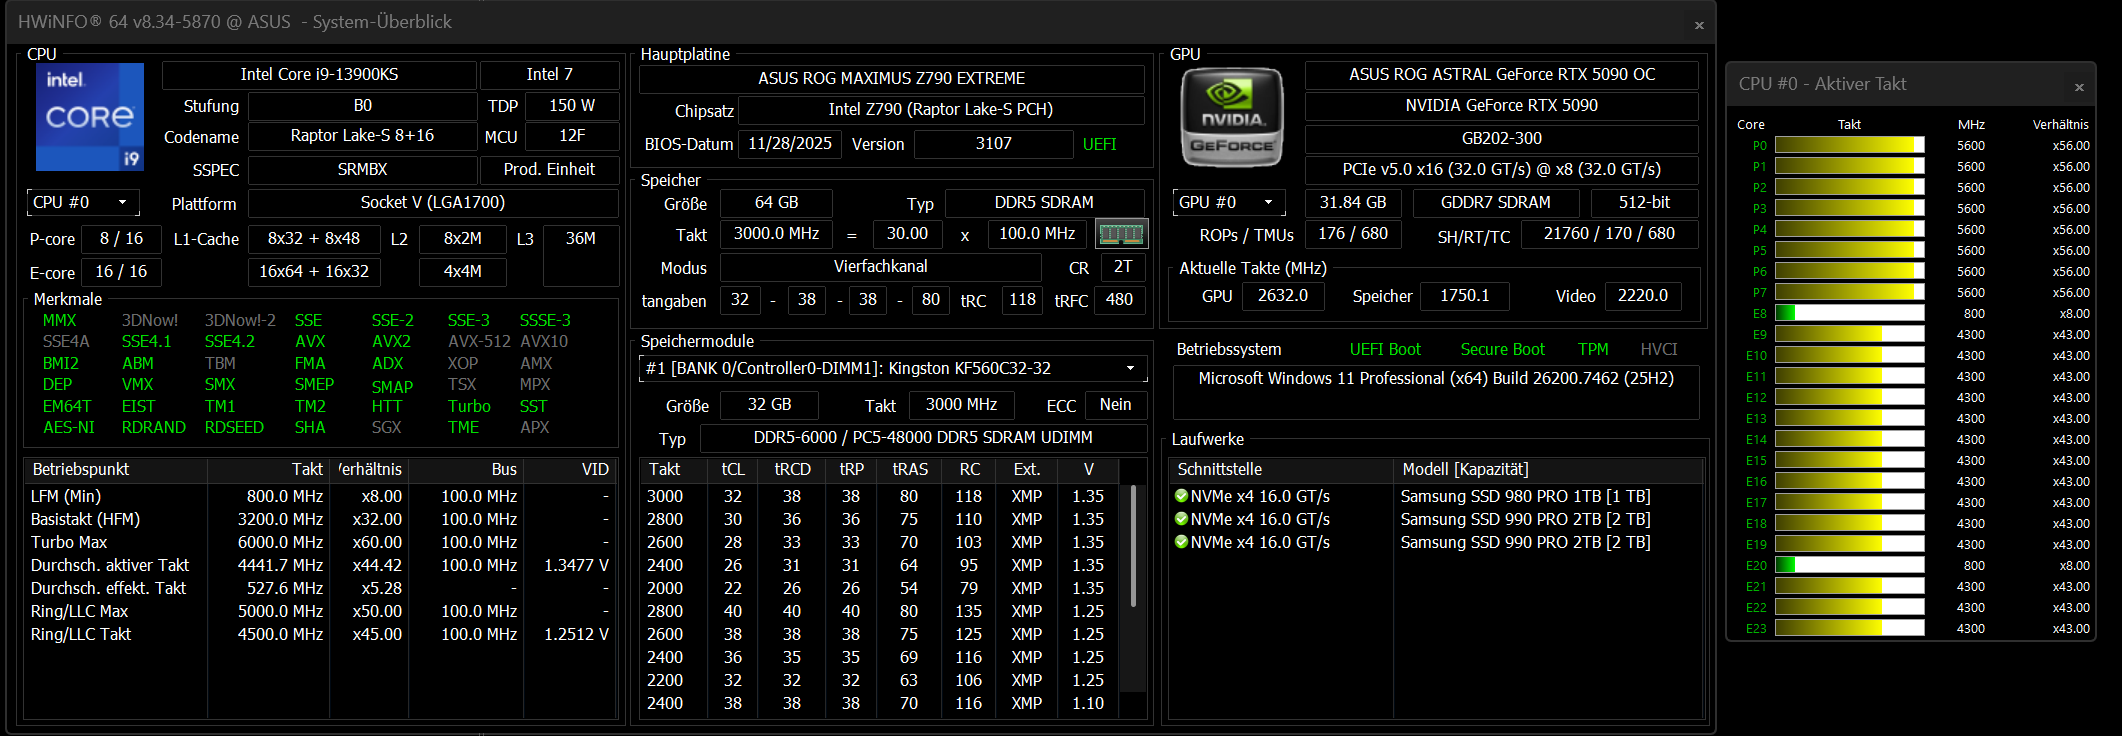
Task: Click the tRFC value 480
Action: tap(1119, 300)
